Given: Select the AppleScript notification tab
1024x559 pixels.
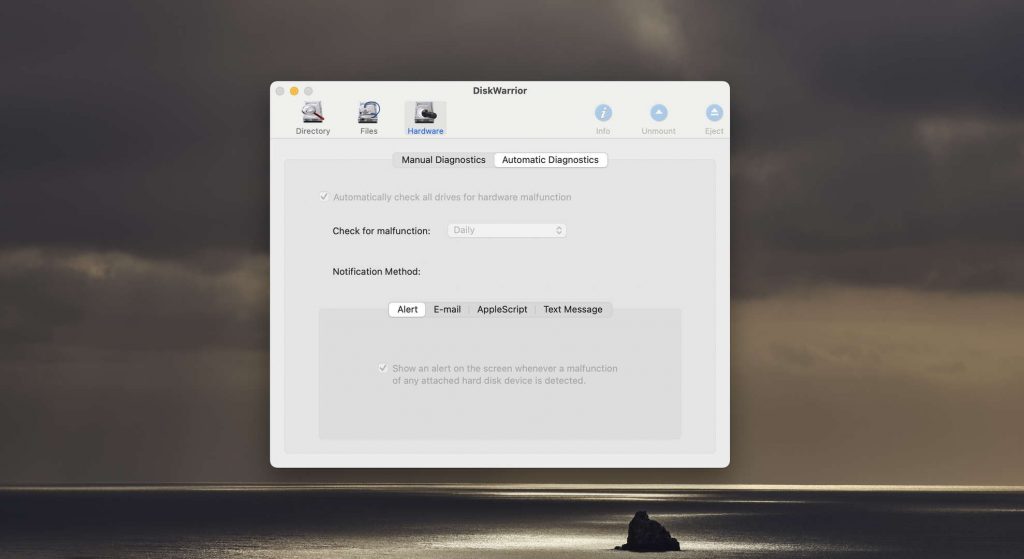Looking at the screenshot, I should pyautogui.click(x=502, y=310).
